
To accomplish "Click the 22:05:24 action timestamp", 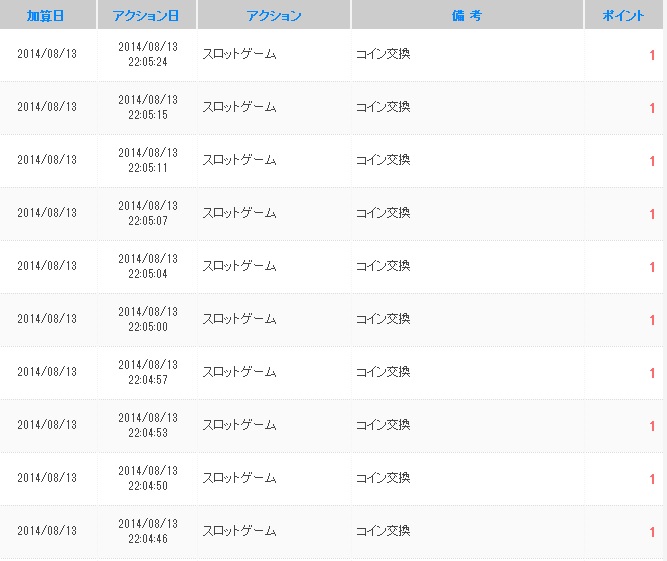I will (x=148, y=61).
